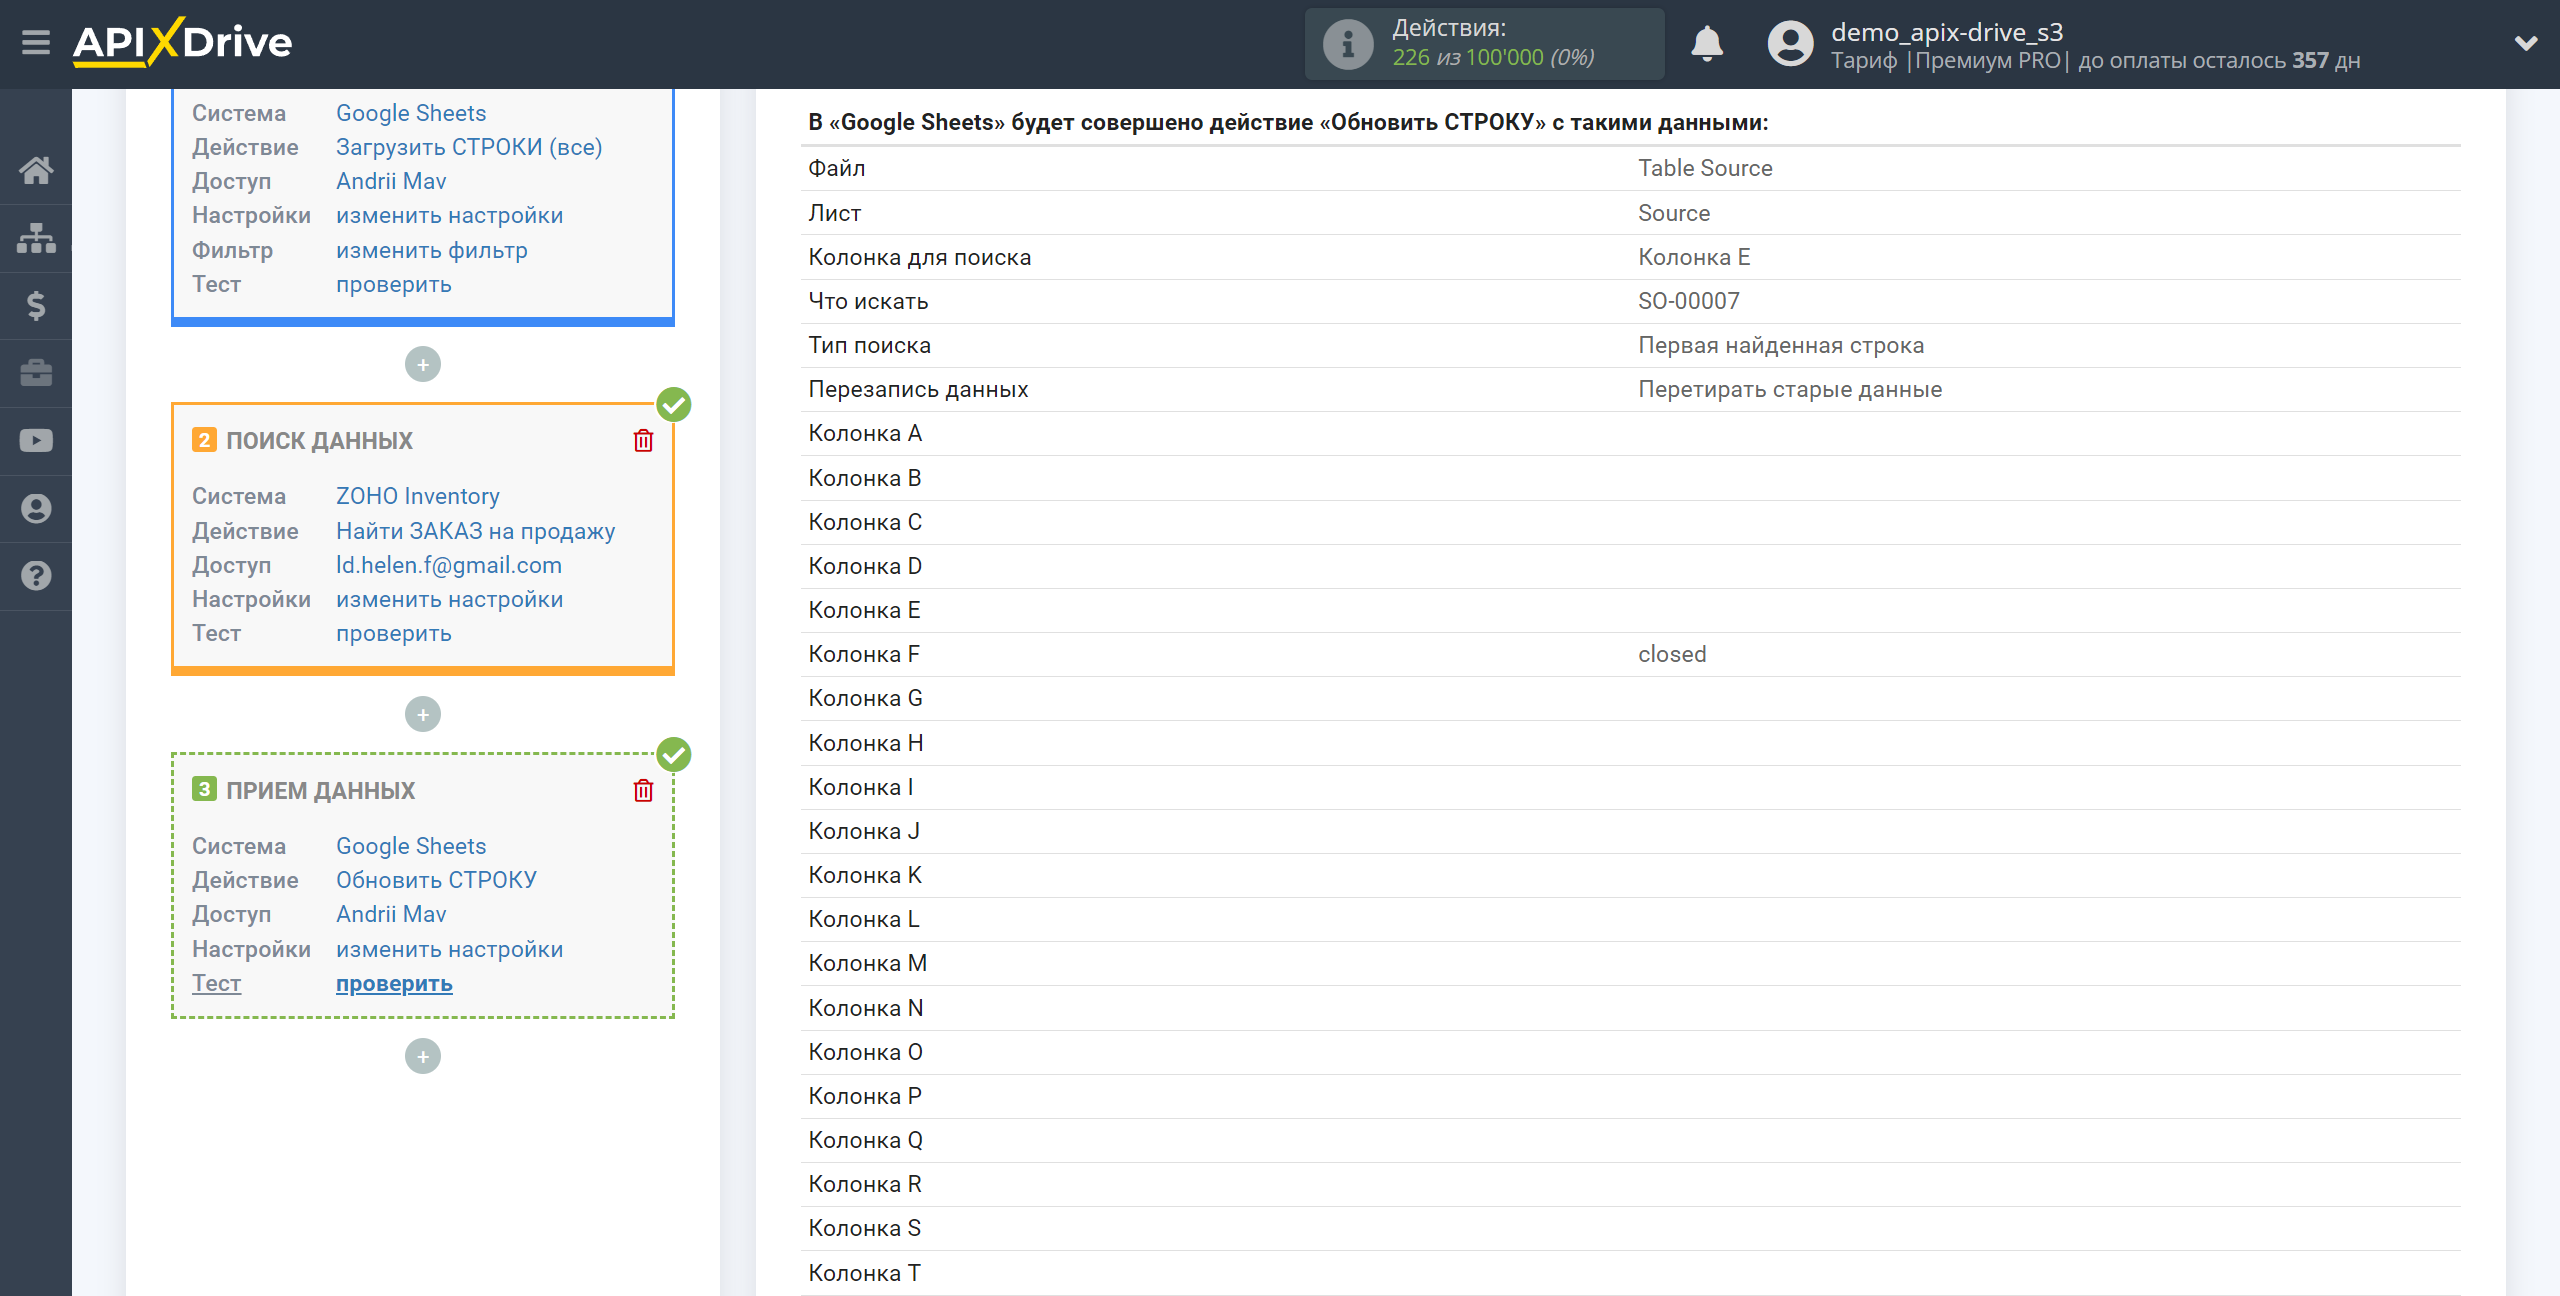Delete the ПРИЕМ ДАННЫХ block
Screen dimensions: 2560x1296
coord(643,790)
